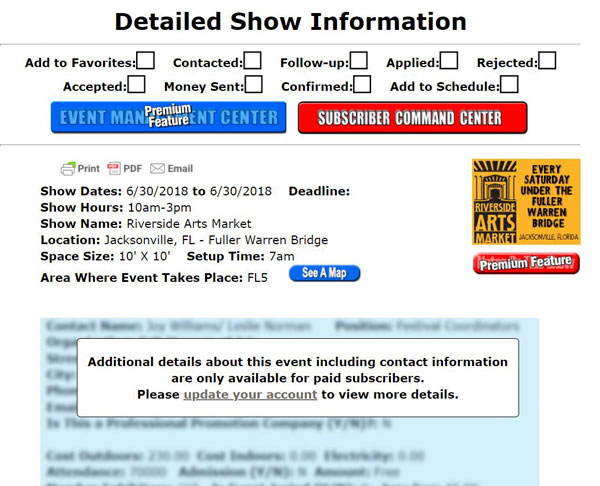Tick the Contacted checkbox
600x486 pixels.
[253, 61]
